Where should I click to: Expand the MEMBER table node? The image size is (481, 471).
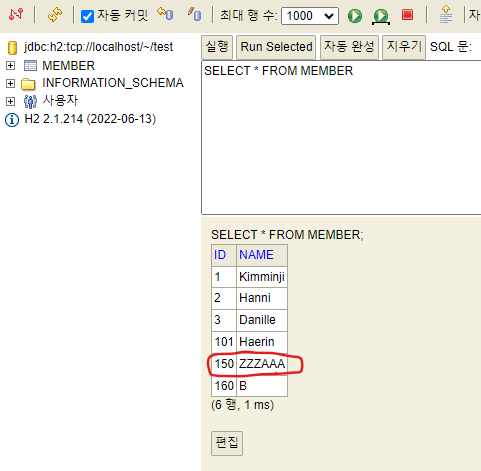10,65
